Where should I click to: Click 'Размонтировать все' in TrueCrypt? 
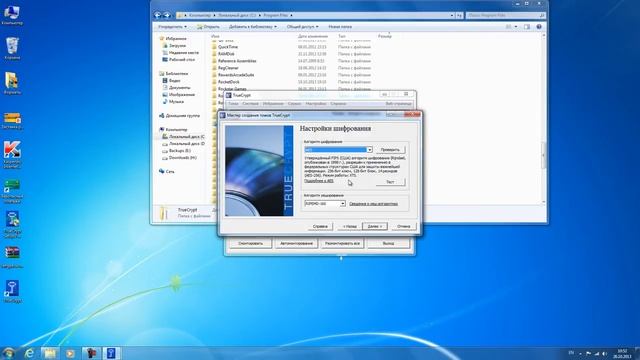pyautogui.click(x=342, y=243)
